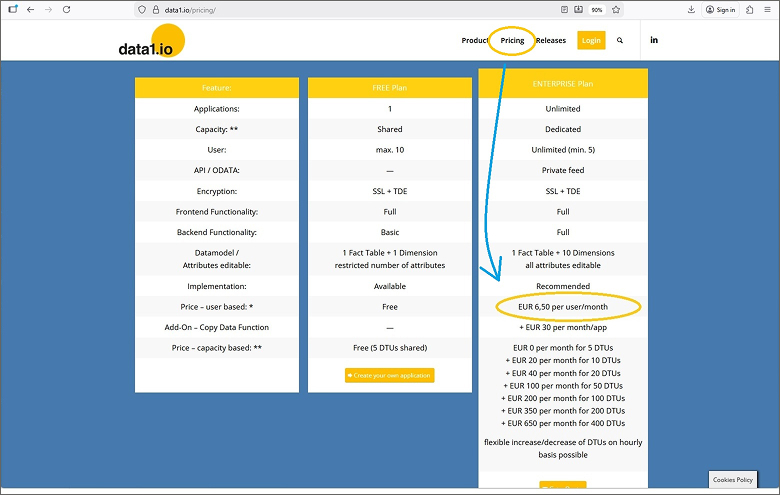Screen dimensions: 780x495
Task: Click Sign in on browser toolbar
Action: tap(720, 9)
